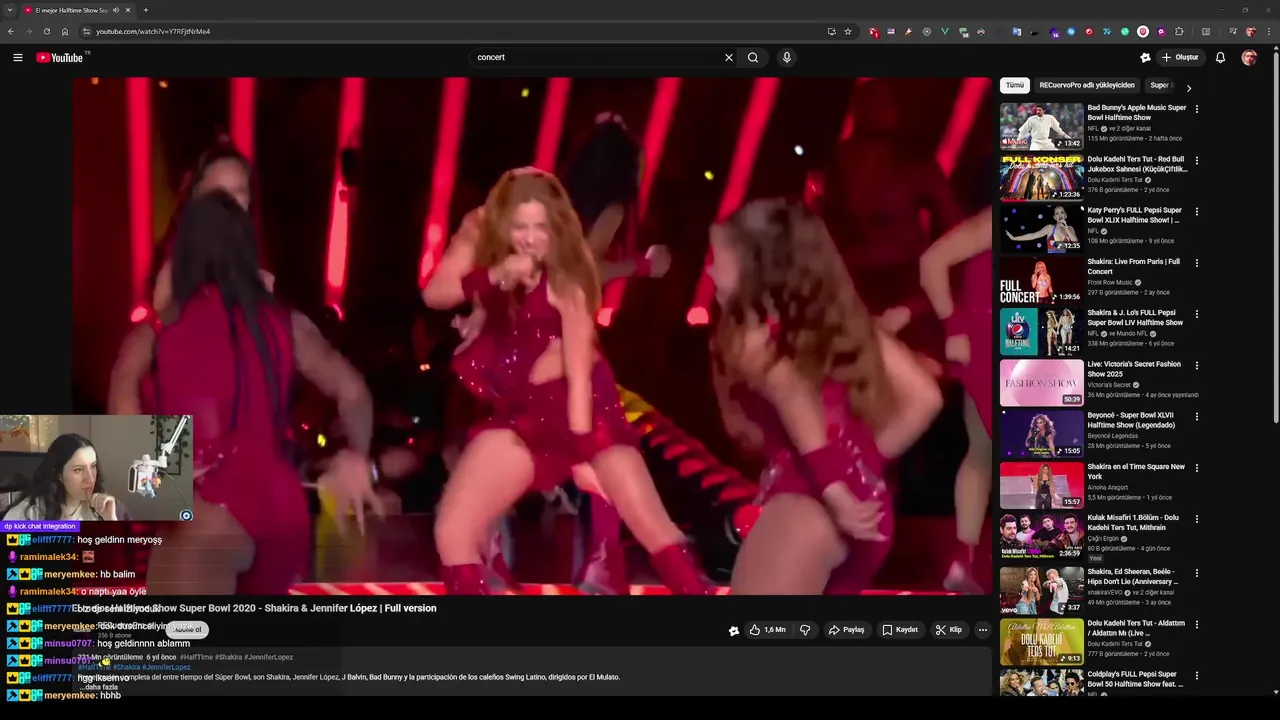The image size is (1280, 720).
Task: Click the Google Translate extension icon
Action: click(1017, 31)
